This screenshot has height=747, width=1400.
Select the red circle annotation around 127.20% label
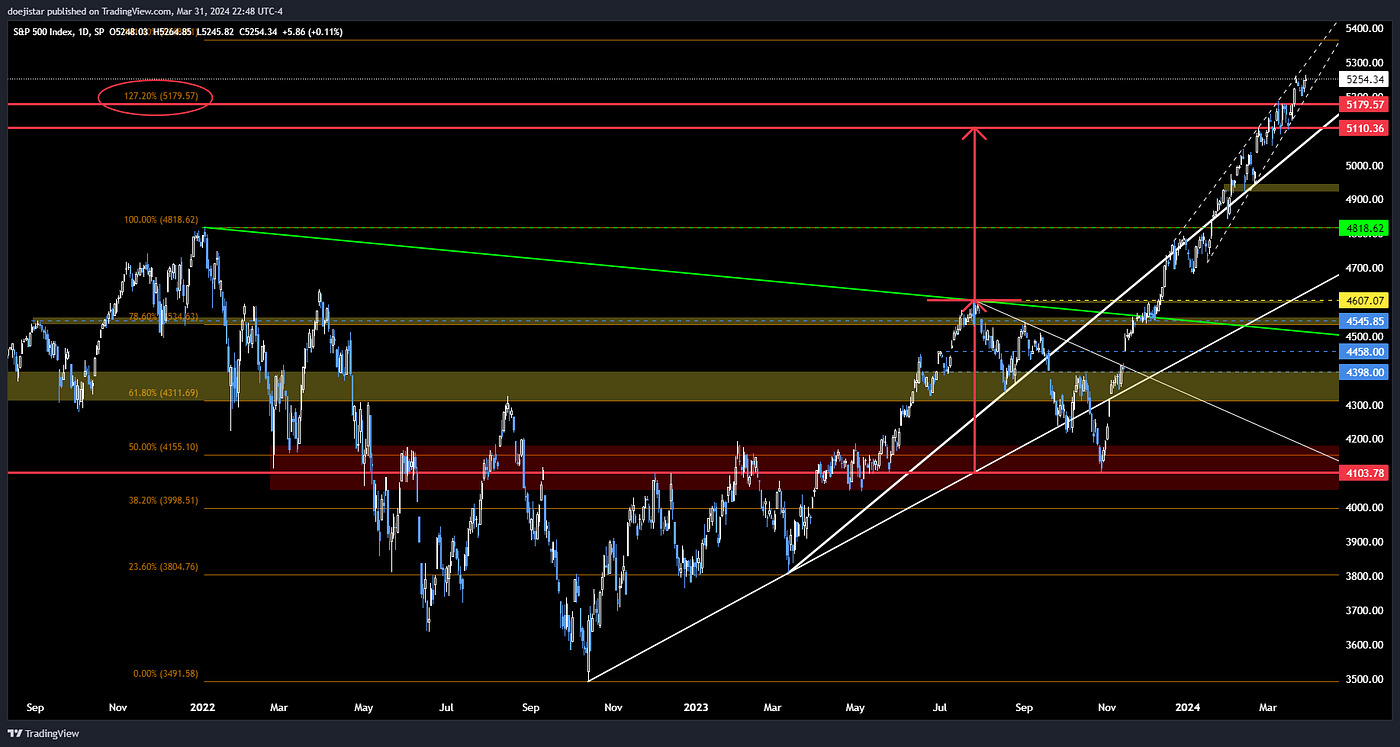pyautogui.click(x=155, y=97)
